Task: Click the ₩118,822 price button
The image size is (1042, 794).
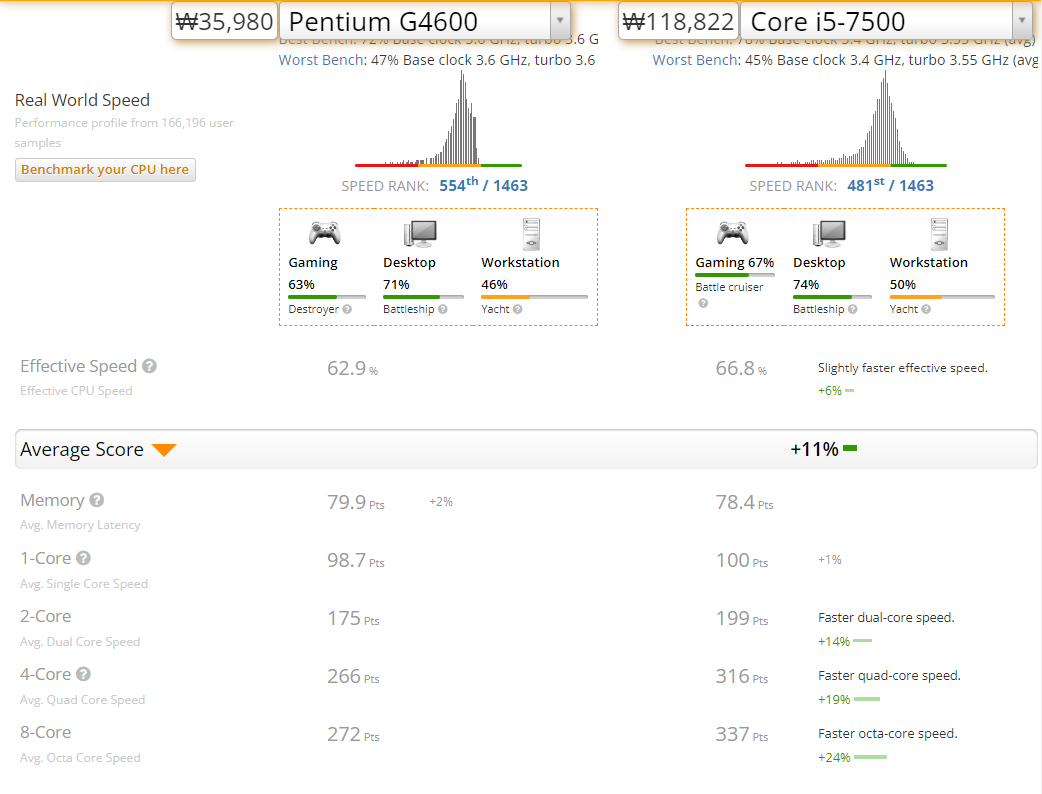Action: pos(678,21)
